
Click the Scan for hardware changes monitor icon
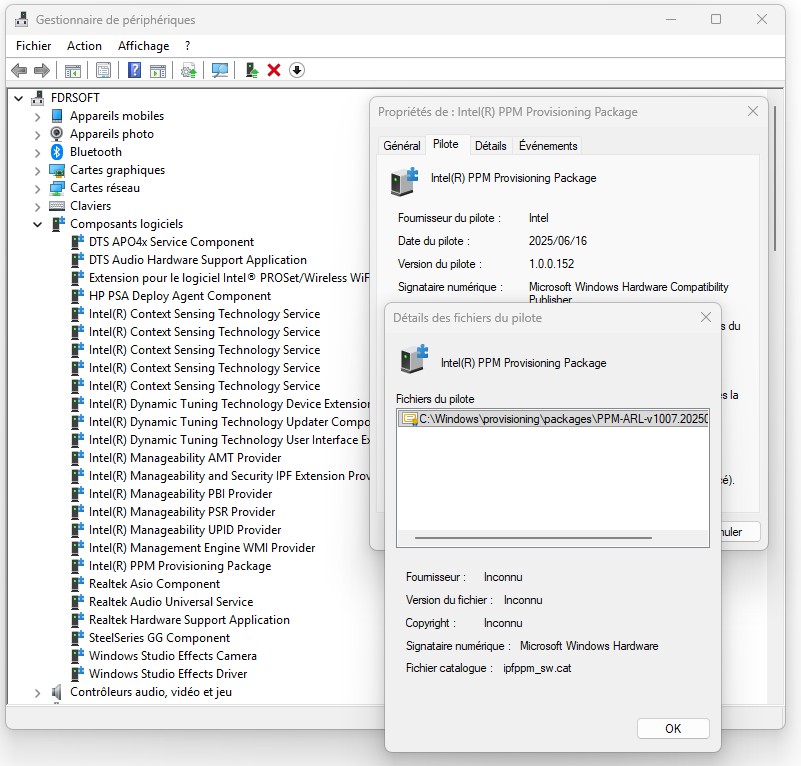pyautogui.click(x=220, y=70)
